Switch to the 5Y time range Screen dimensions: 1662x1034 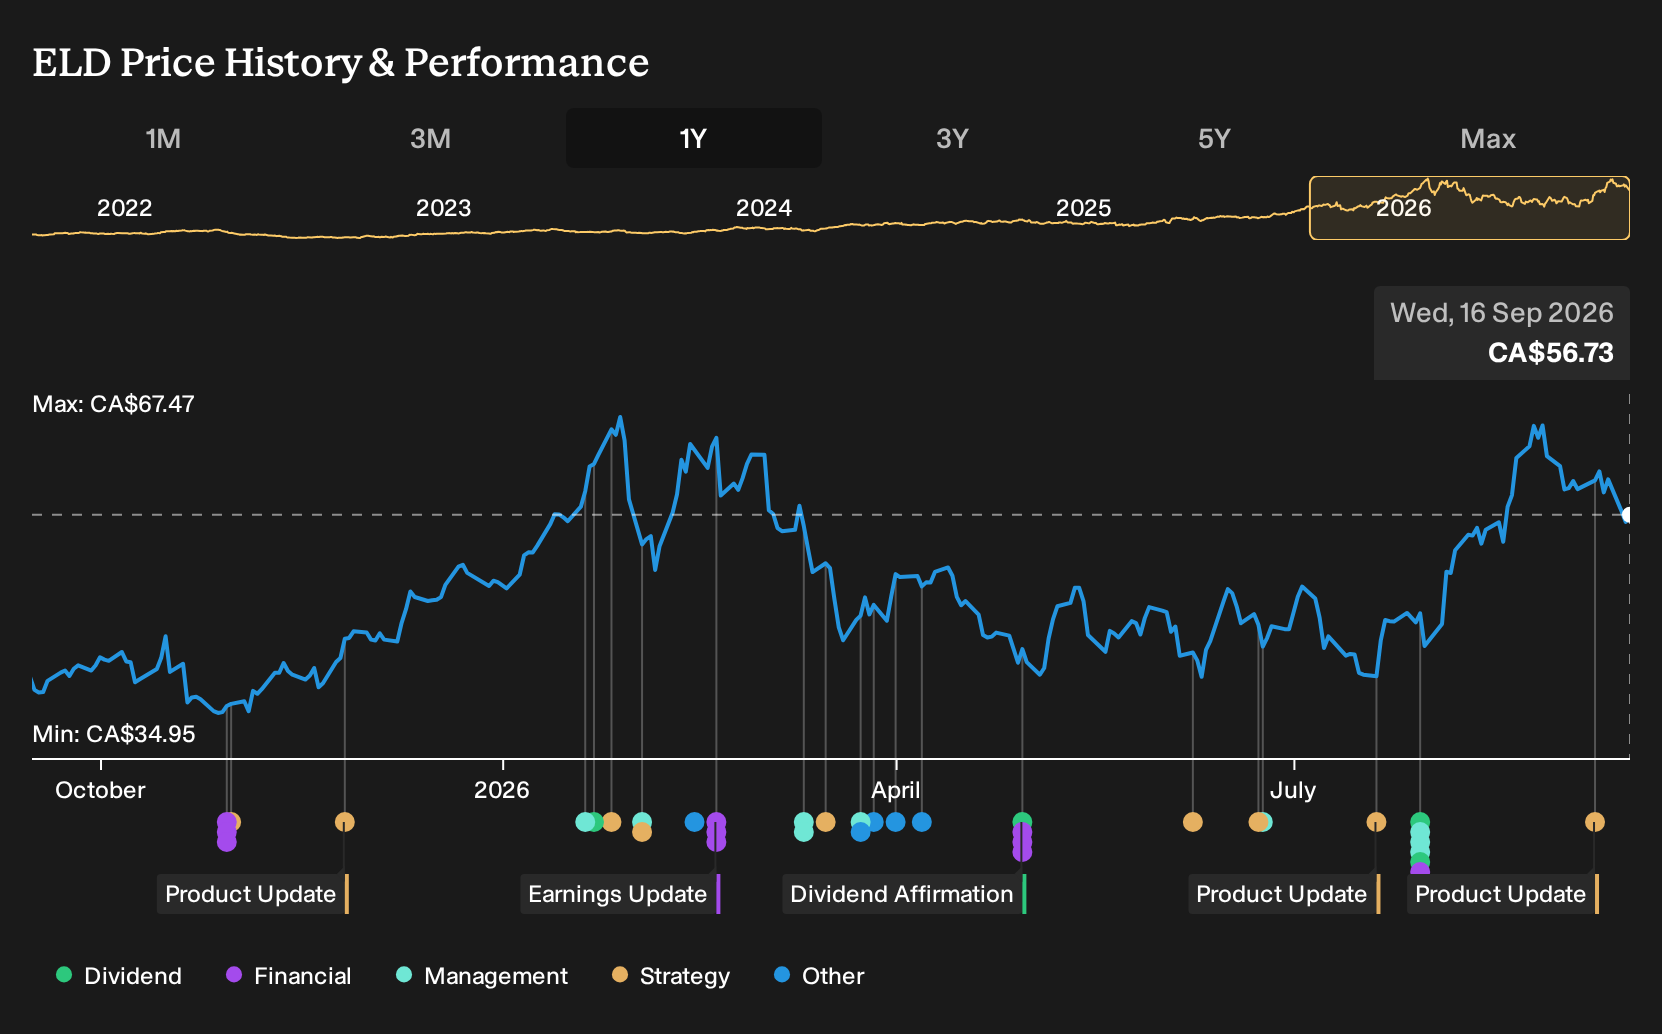pyautogui.click(x=1214, y=138)
